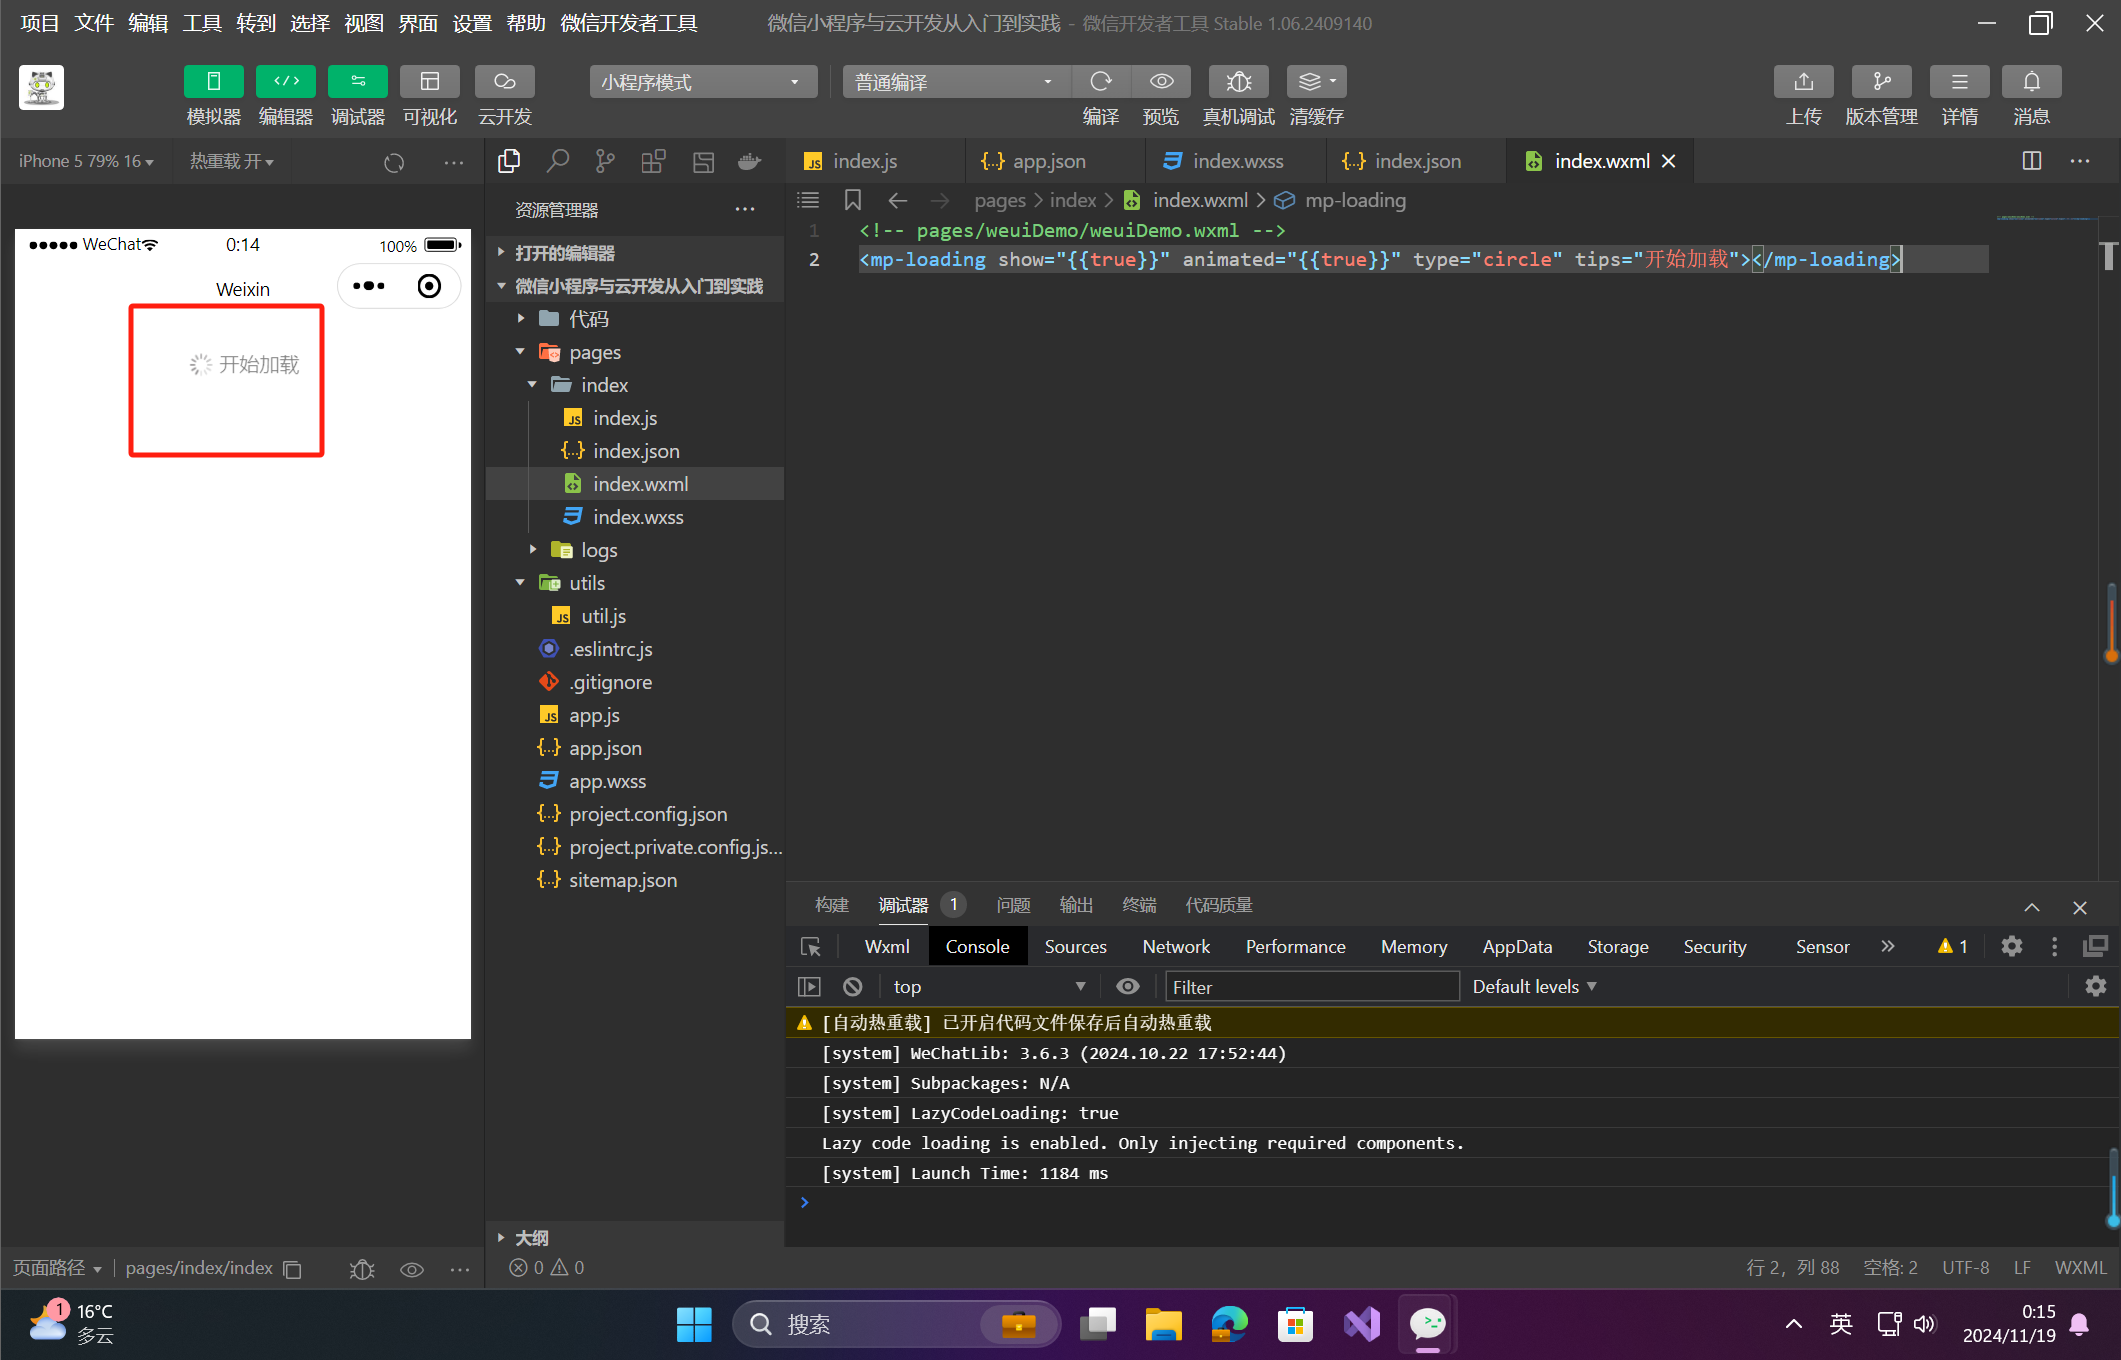
Task: Expand the logs folder
Action: coord(598,550)
